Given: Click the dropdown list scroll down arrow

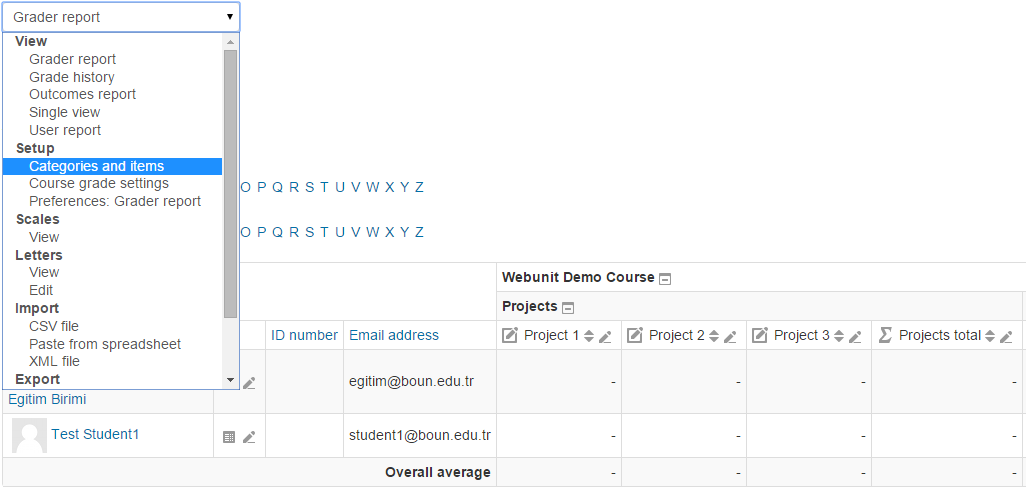Looking at the screenshot, I should pyautogui.click(x=230, y=381).
